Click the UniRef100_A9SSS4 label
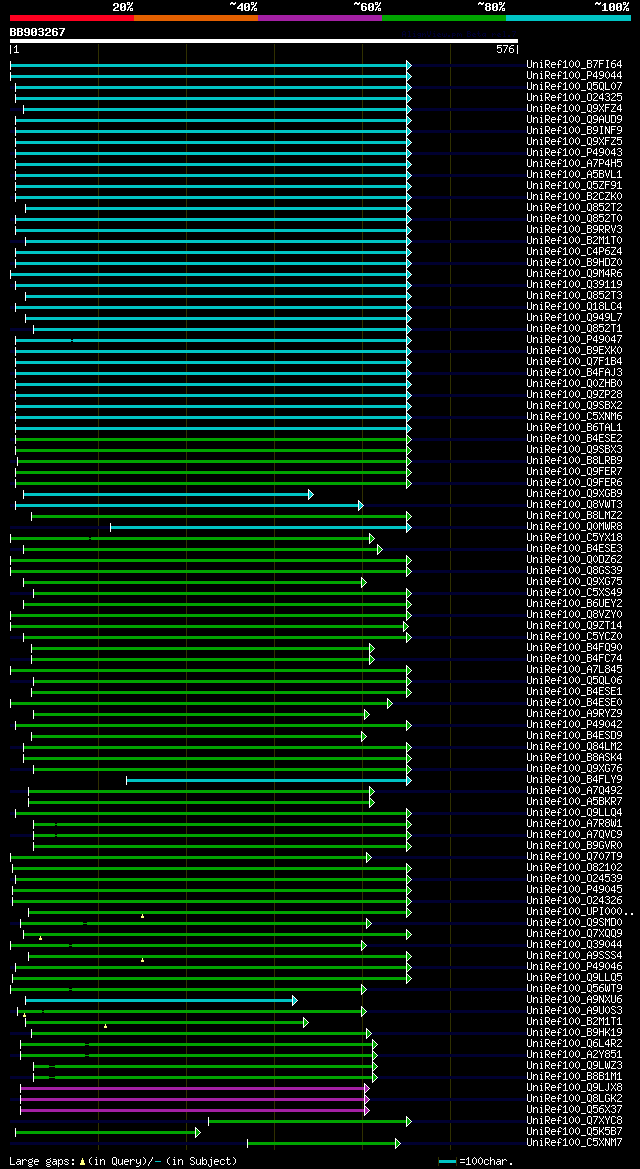 tap(574, 956)
